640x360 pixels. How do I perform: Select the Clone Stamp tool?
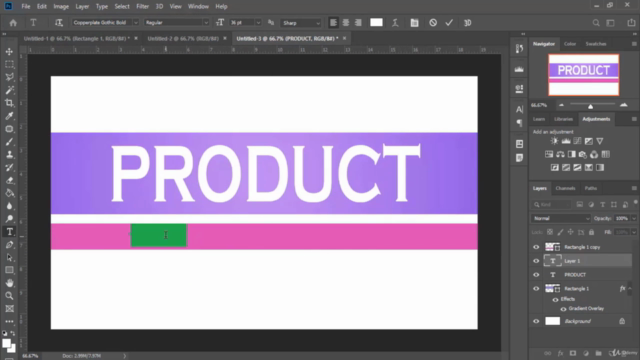[x=9, y=154]
